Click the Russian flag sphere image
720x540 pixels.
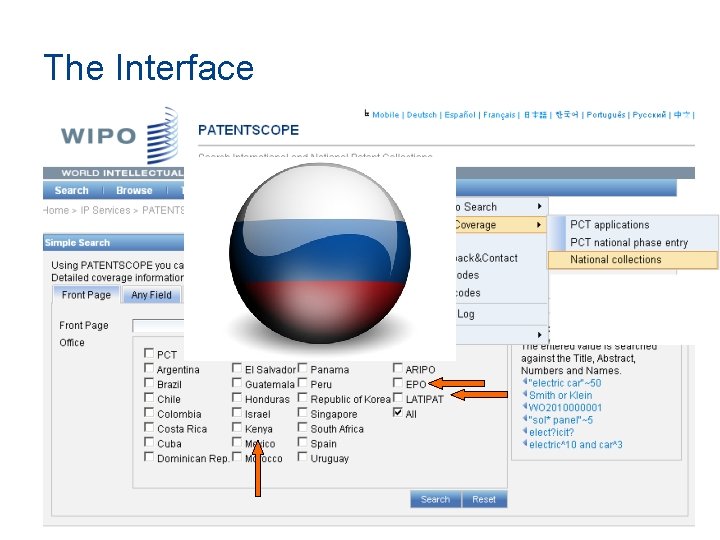click(320, 253)
